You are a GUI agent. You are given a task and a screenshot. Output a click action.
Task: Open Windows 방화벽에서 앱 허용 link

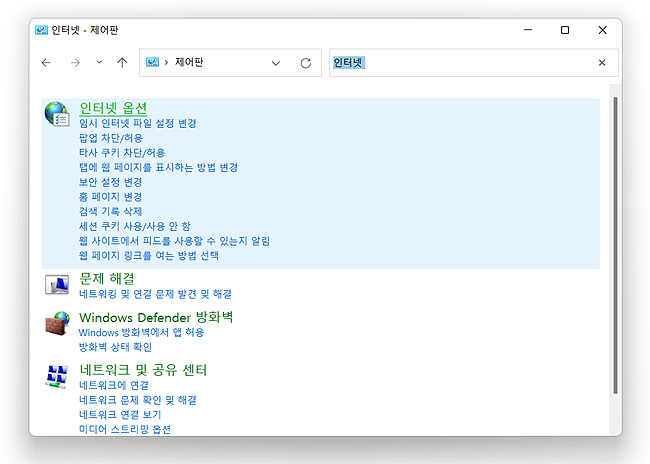141,333
